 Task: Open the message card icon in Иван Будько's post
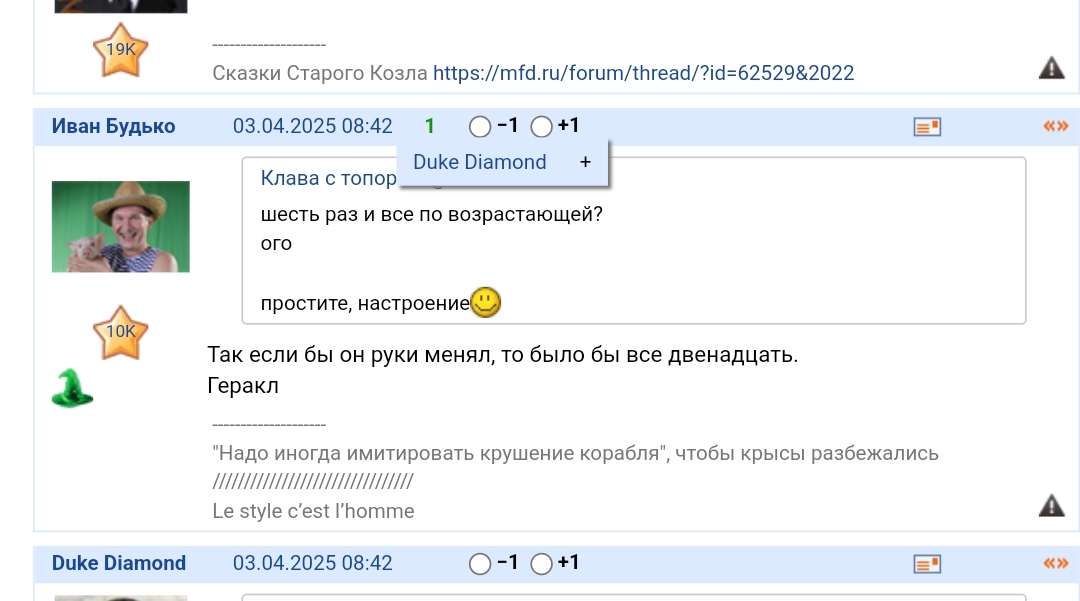[927, 127]
